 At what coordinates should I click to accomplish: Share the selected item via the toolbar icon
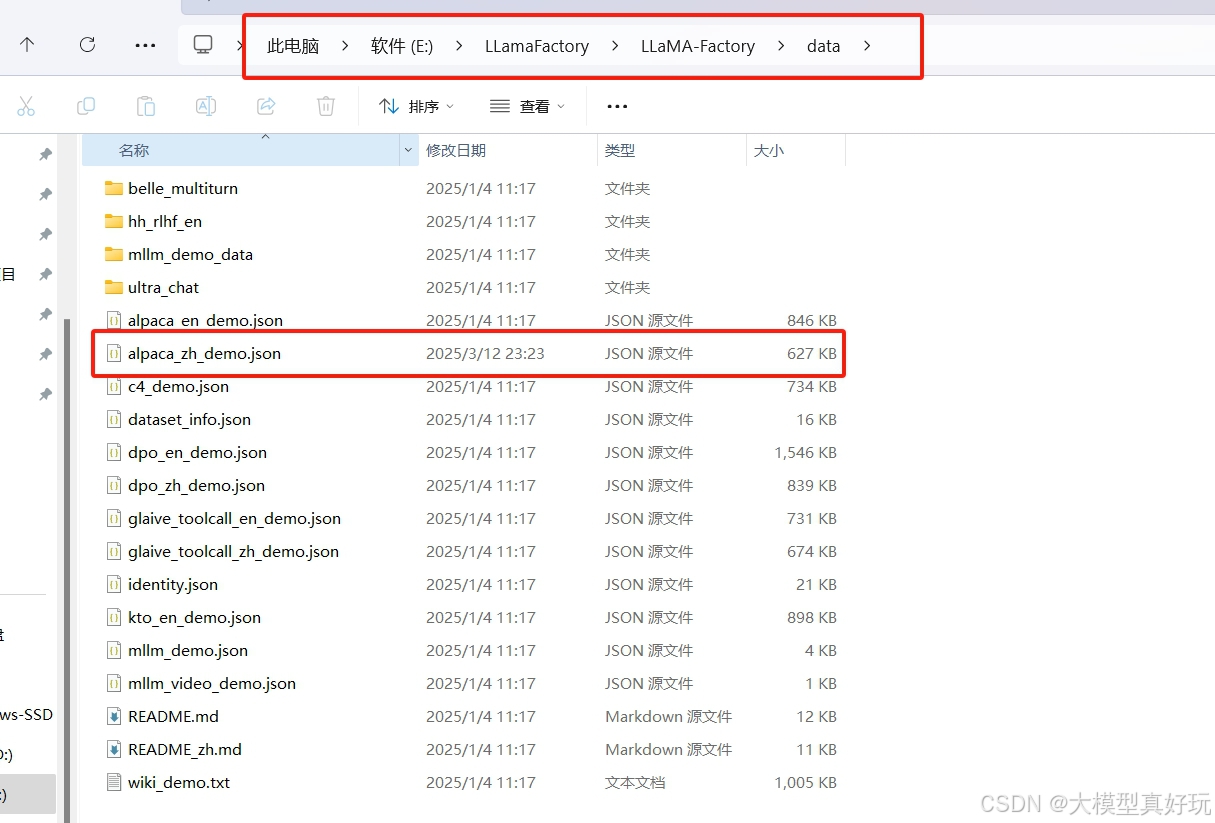click(x=266, y=106)
